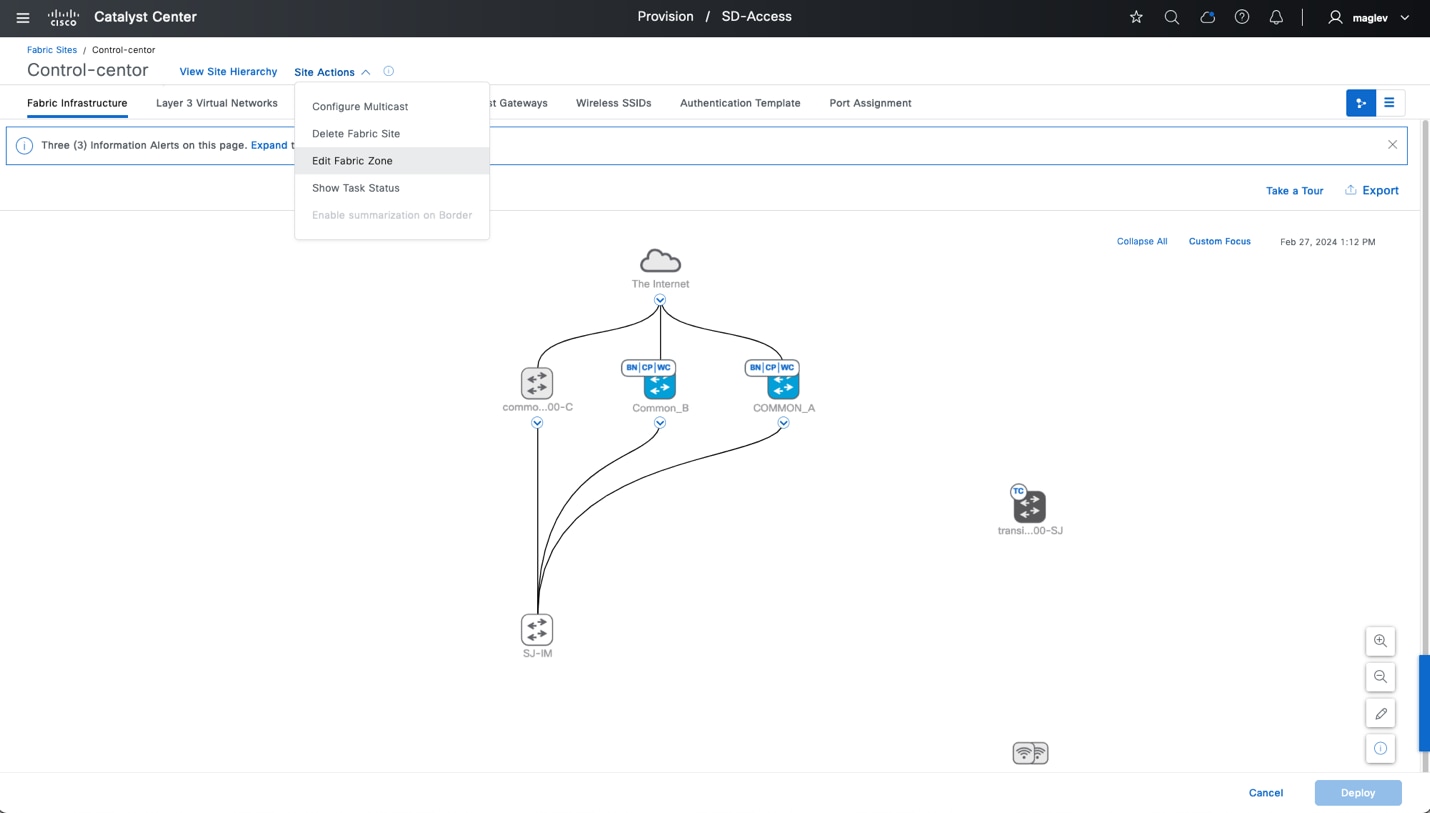Collapse chevron under Common_B node
Viewport: 1430px width, 813px height.
[x=660, y=423]
